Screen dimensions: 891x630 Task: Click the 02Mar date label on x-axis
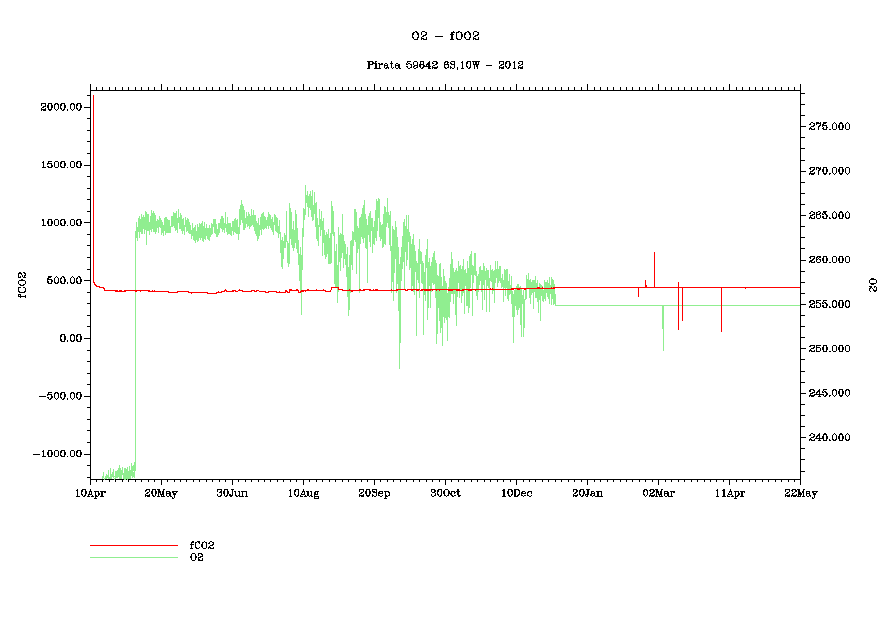(x=658, y=493)
